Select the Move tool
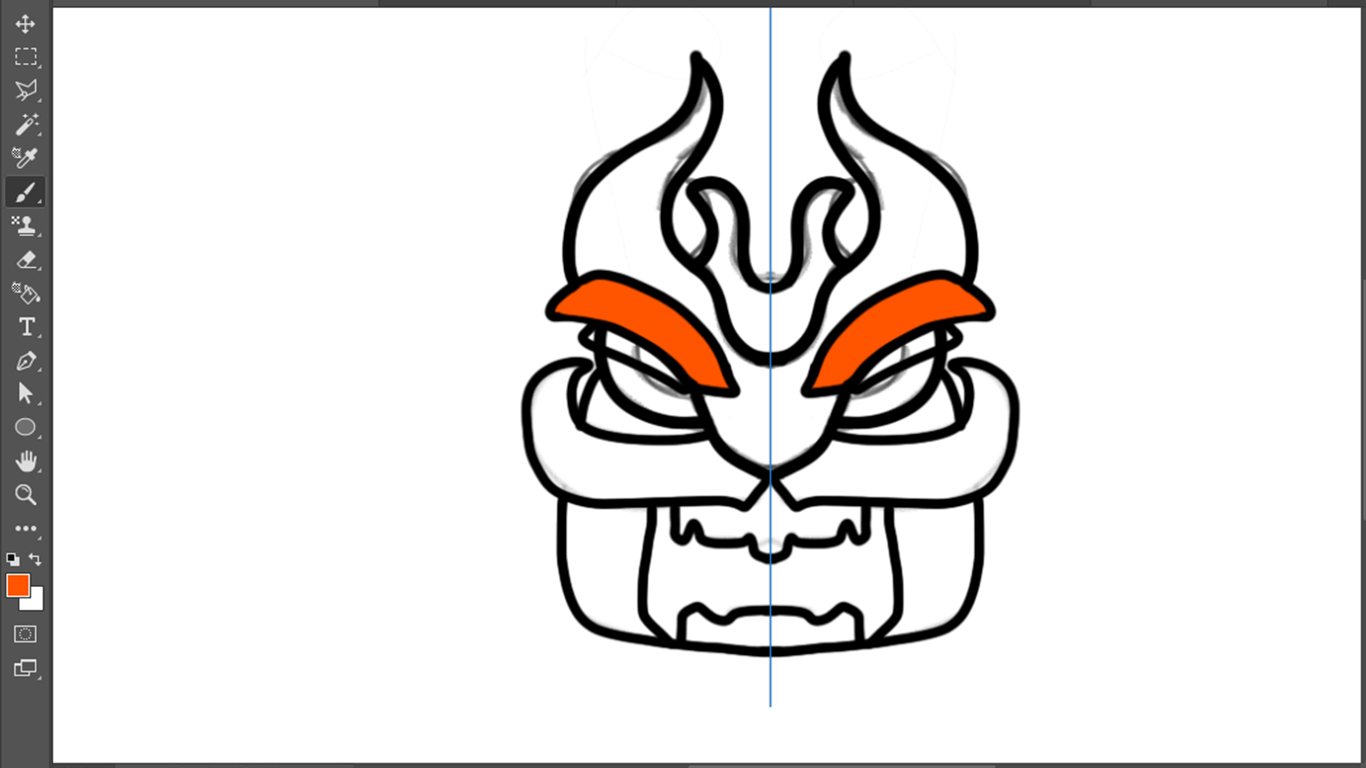The height and width of the screenshot is (768, 1366). click(25, 23)
